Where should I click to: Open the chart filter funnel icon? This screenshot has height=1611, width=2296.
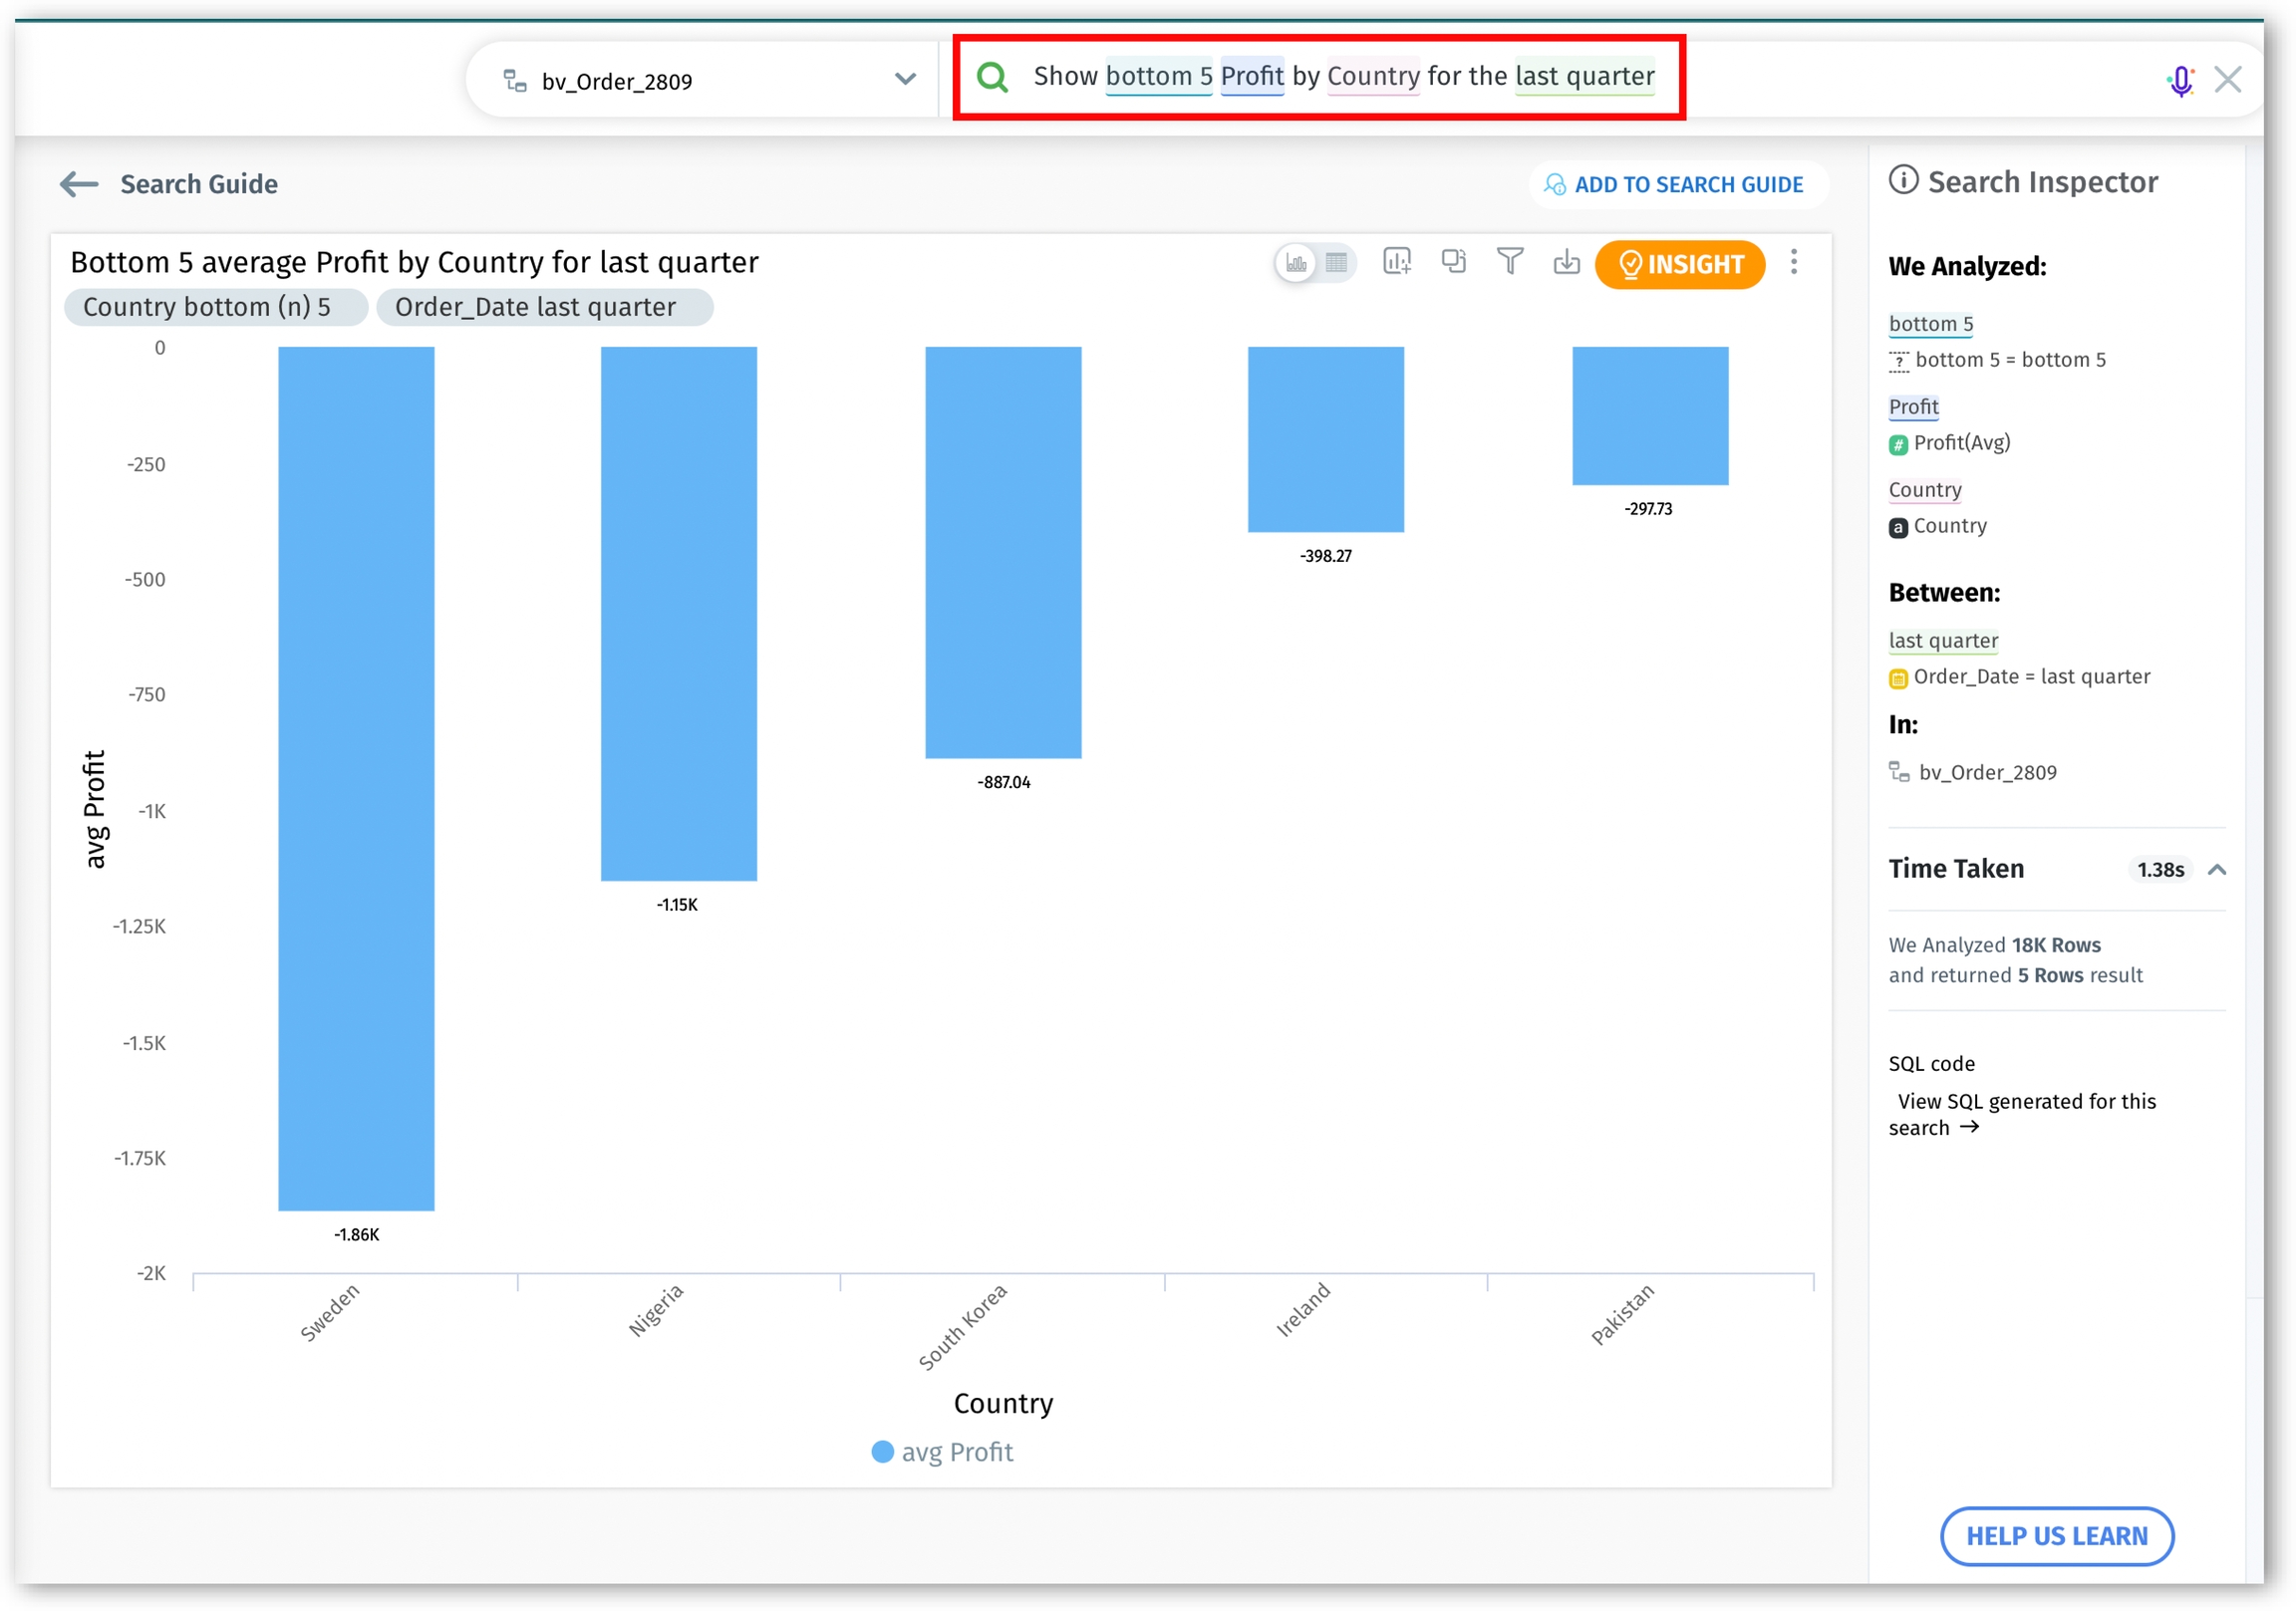[1510, 262]
